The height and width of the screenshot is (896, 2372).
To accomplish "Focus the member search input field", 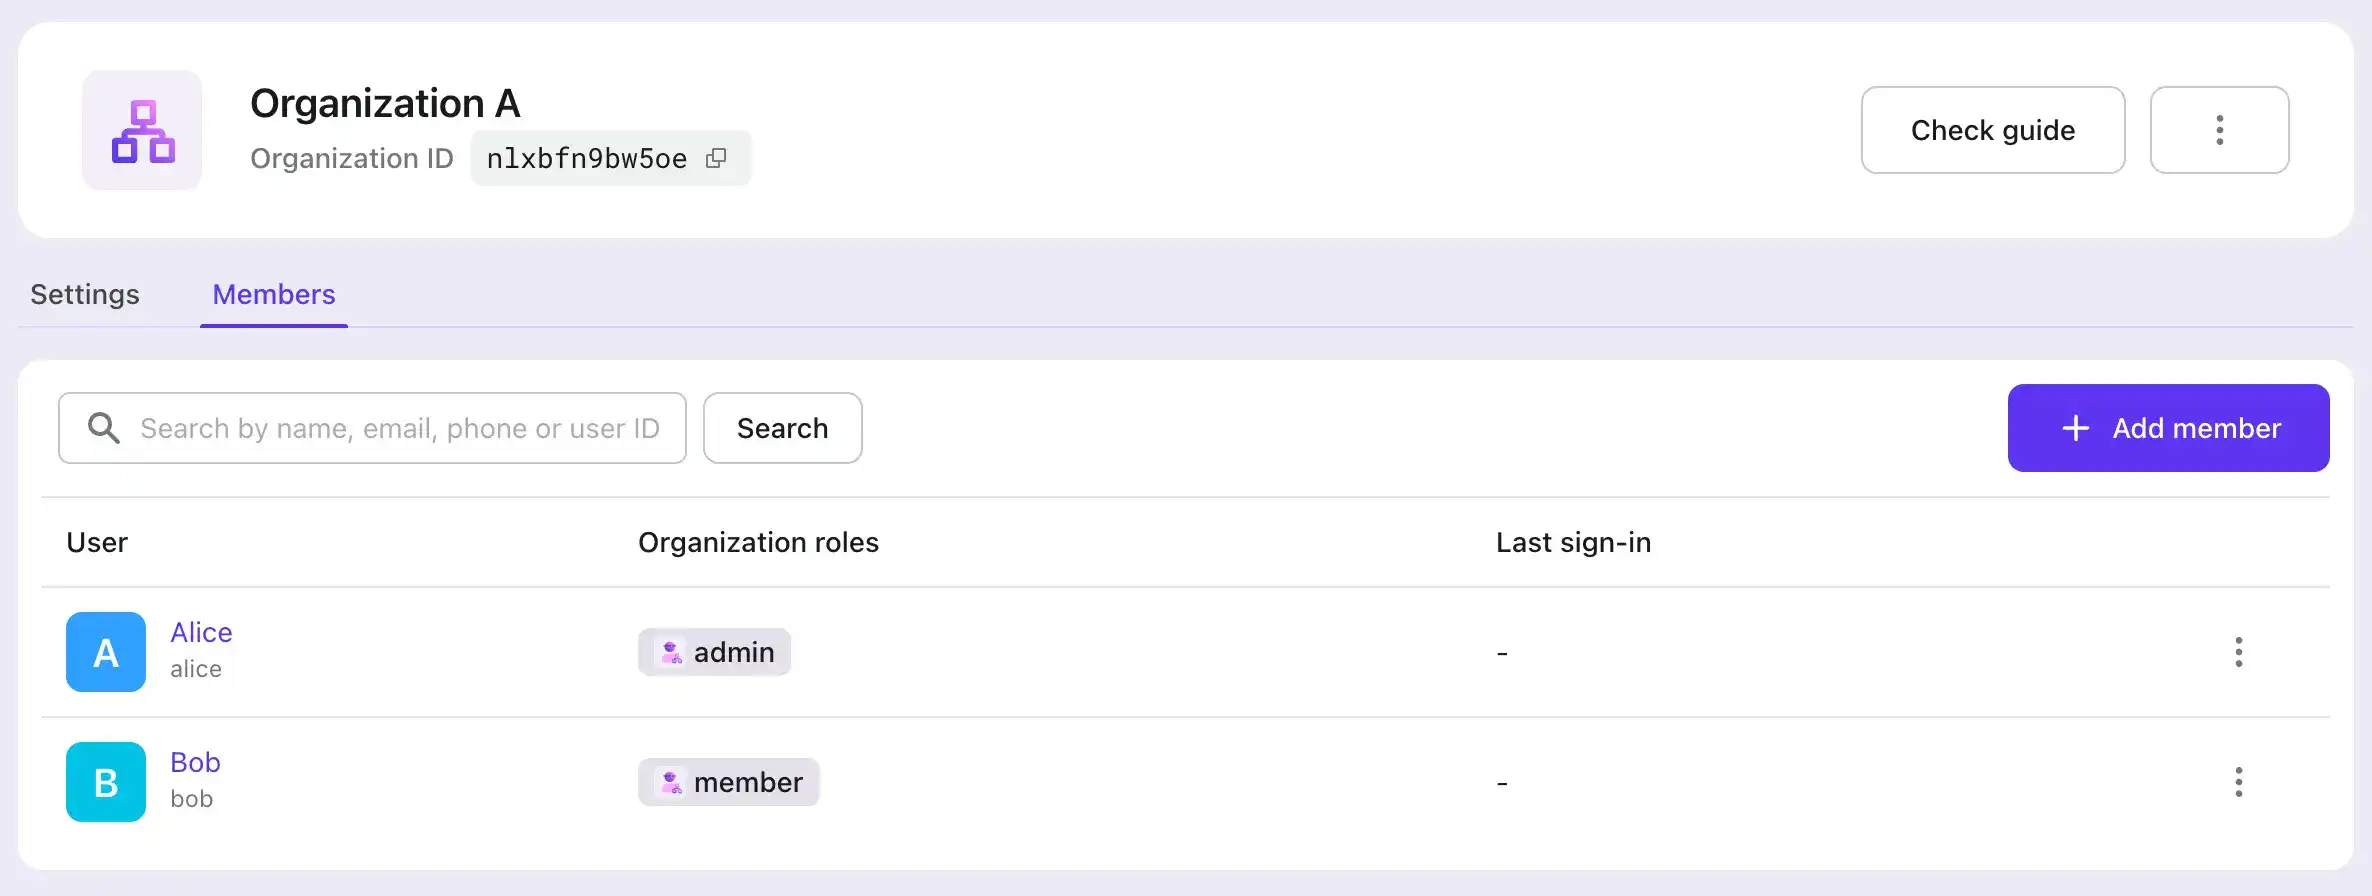I will point(400,428).
